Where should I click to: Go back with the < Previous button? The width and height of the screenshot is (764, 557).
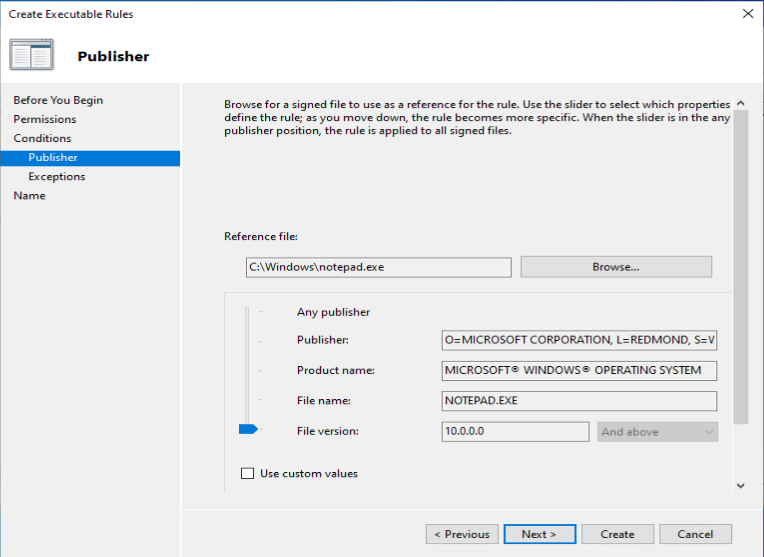[461, 534]
